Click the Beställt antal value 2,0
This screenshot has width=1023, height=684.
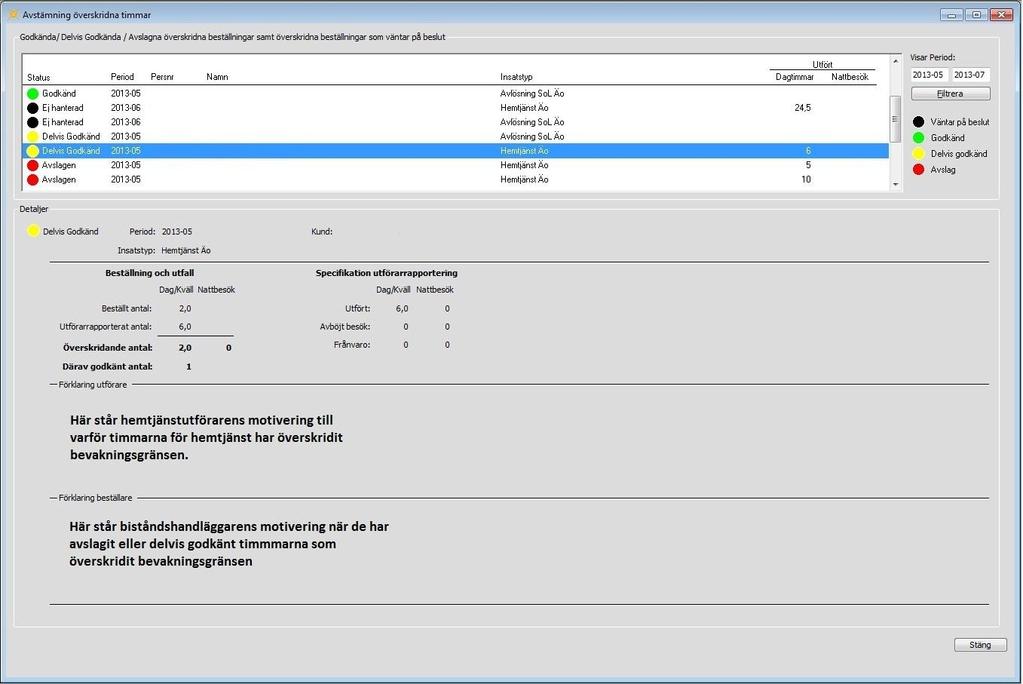185,309
